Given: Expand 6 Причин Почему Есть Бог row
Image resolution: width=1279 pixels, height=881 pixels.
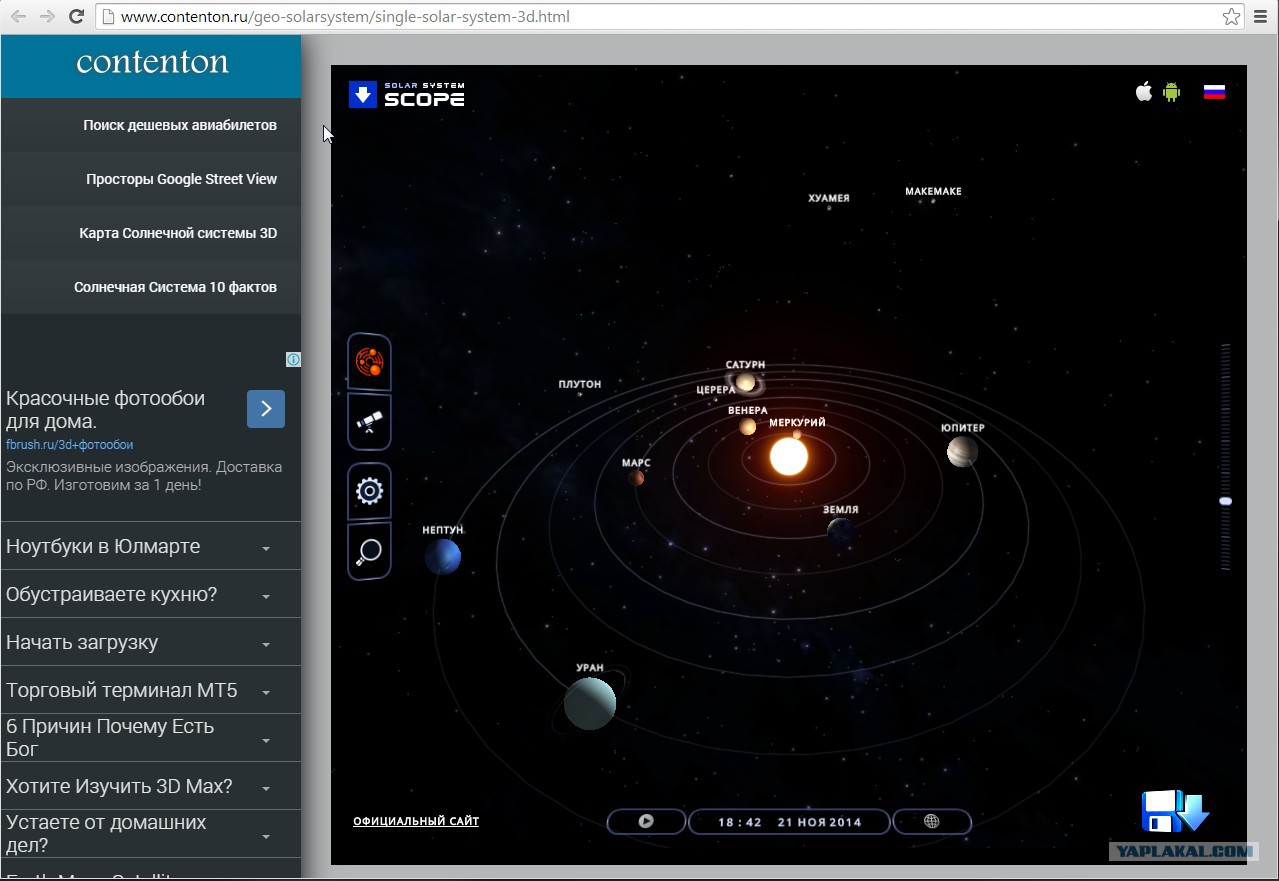Looking at the screenshot, I should (151, 738).
